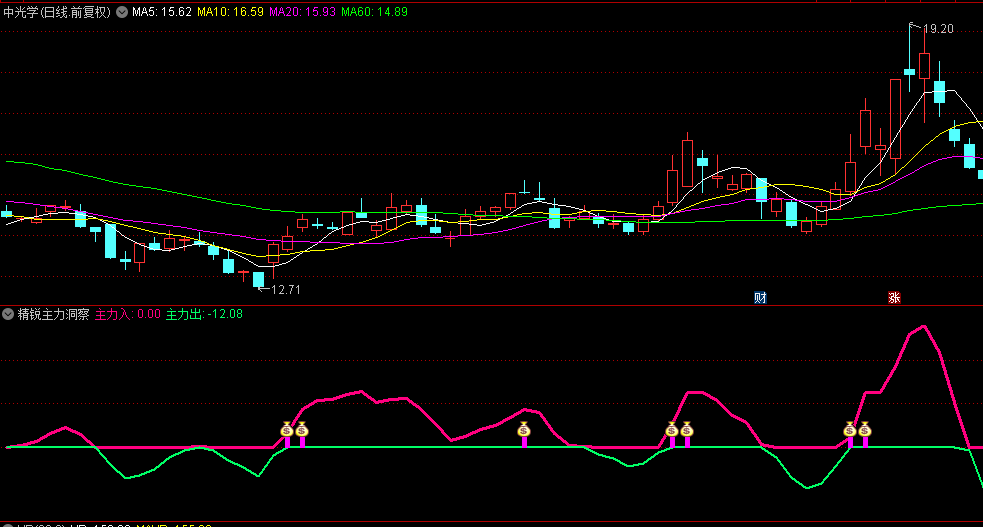Click the second money bag signal icon

pyautogui.click(x=302, y=430)
